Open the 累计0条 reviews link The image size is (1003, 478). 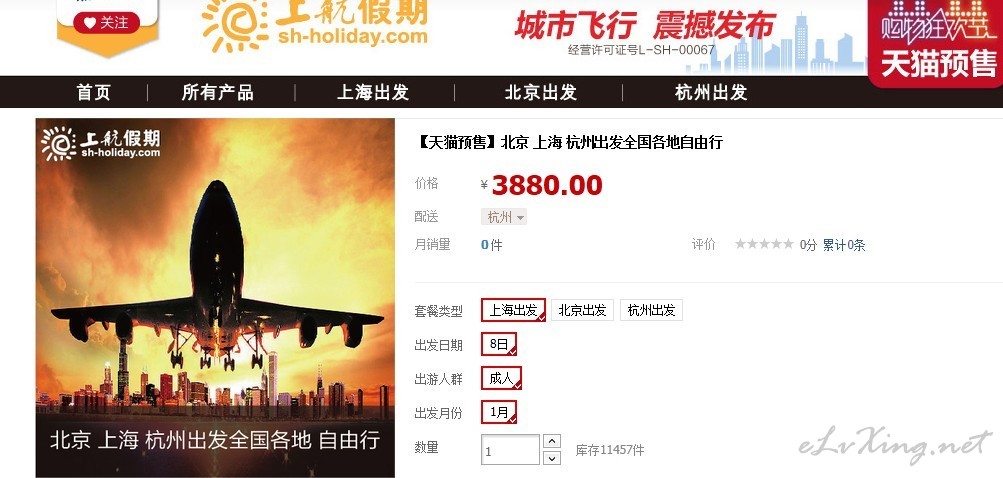tap(844, 244)
